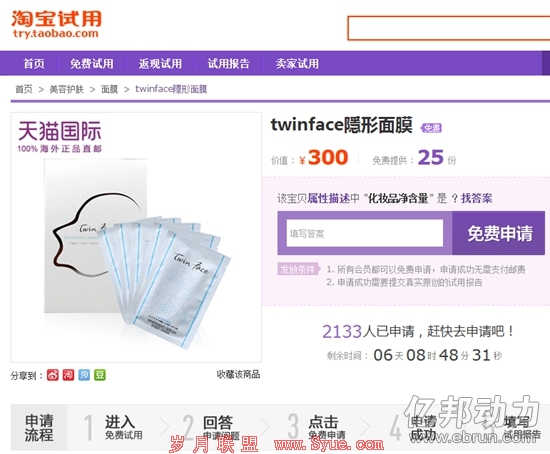The image size is (550, 454).
Task: Click the 找答案 link
Action: [477, 198]
